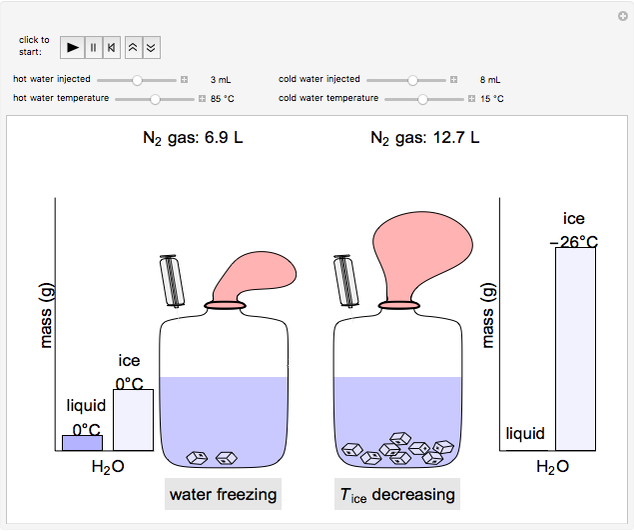The image size is (634, 532).
Task: Click the 'T ice decreasing' label
Action: [x=394, y=494]
